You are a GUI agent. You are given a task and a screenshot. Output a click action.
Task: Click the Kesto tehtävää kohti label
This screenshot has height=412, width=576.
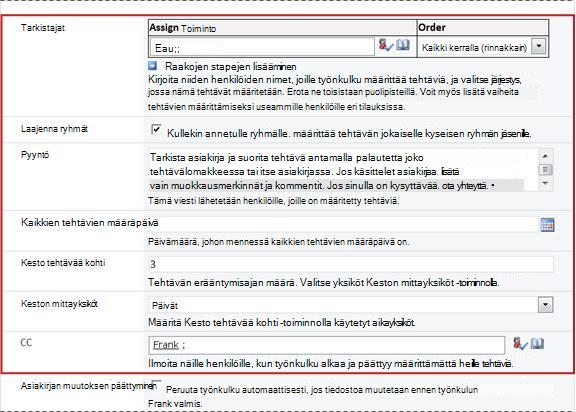(63, 263)
